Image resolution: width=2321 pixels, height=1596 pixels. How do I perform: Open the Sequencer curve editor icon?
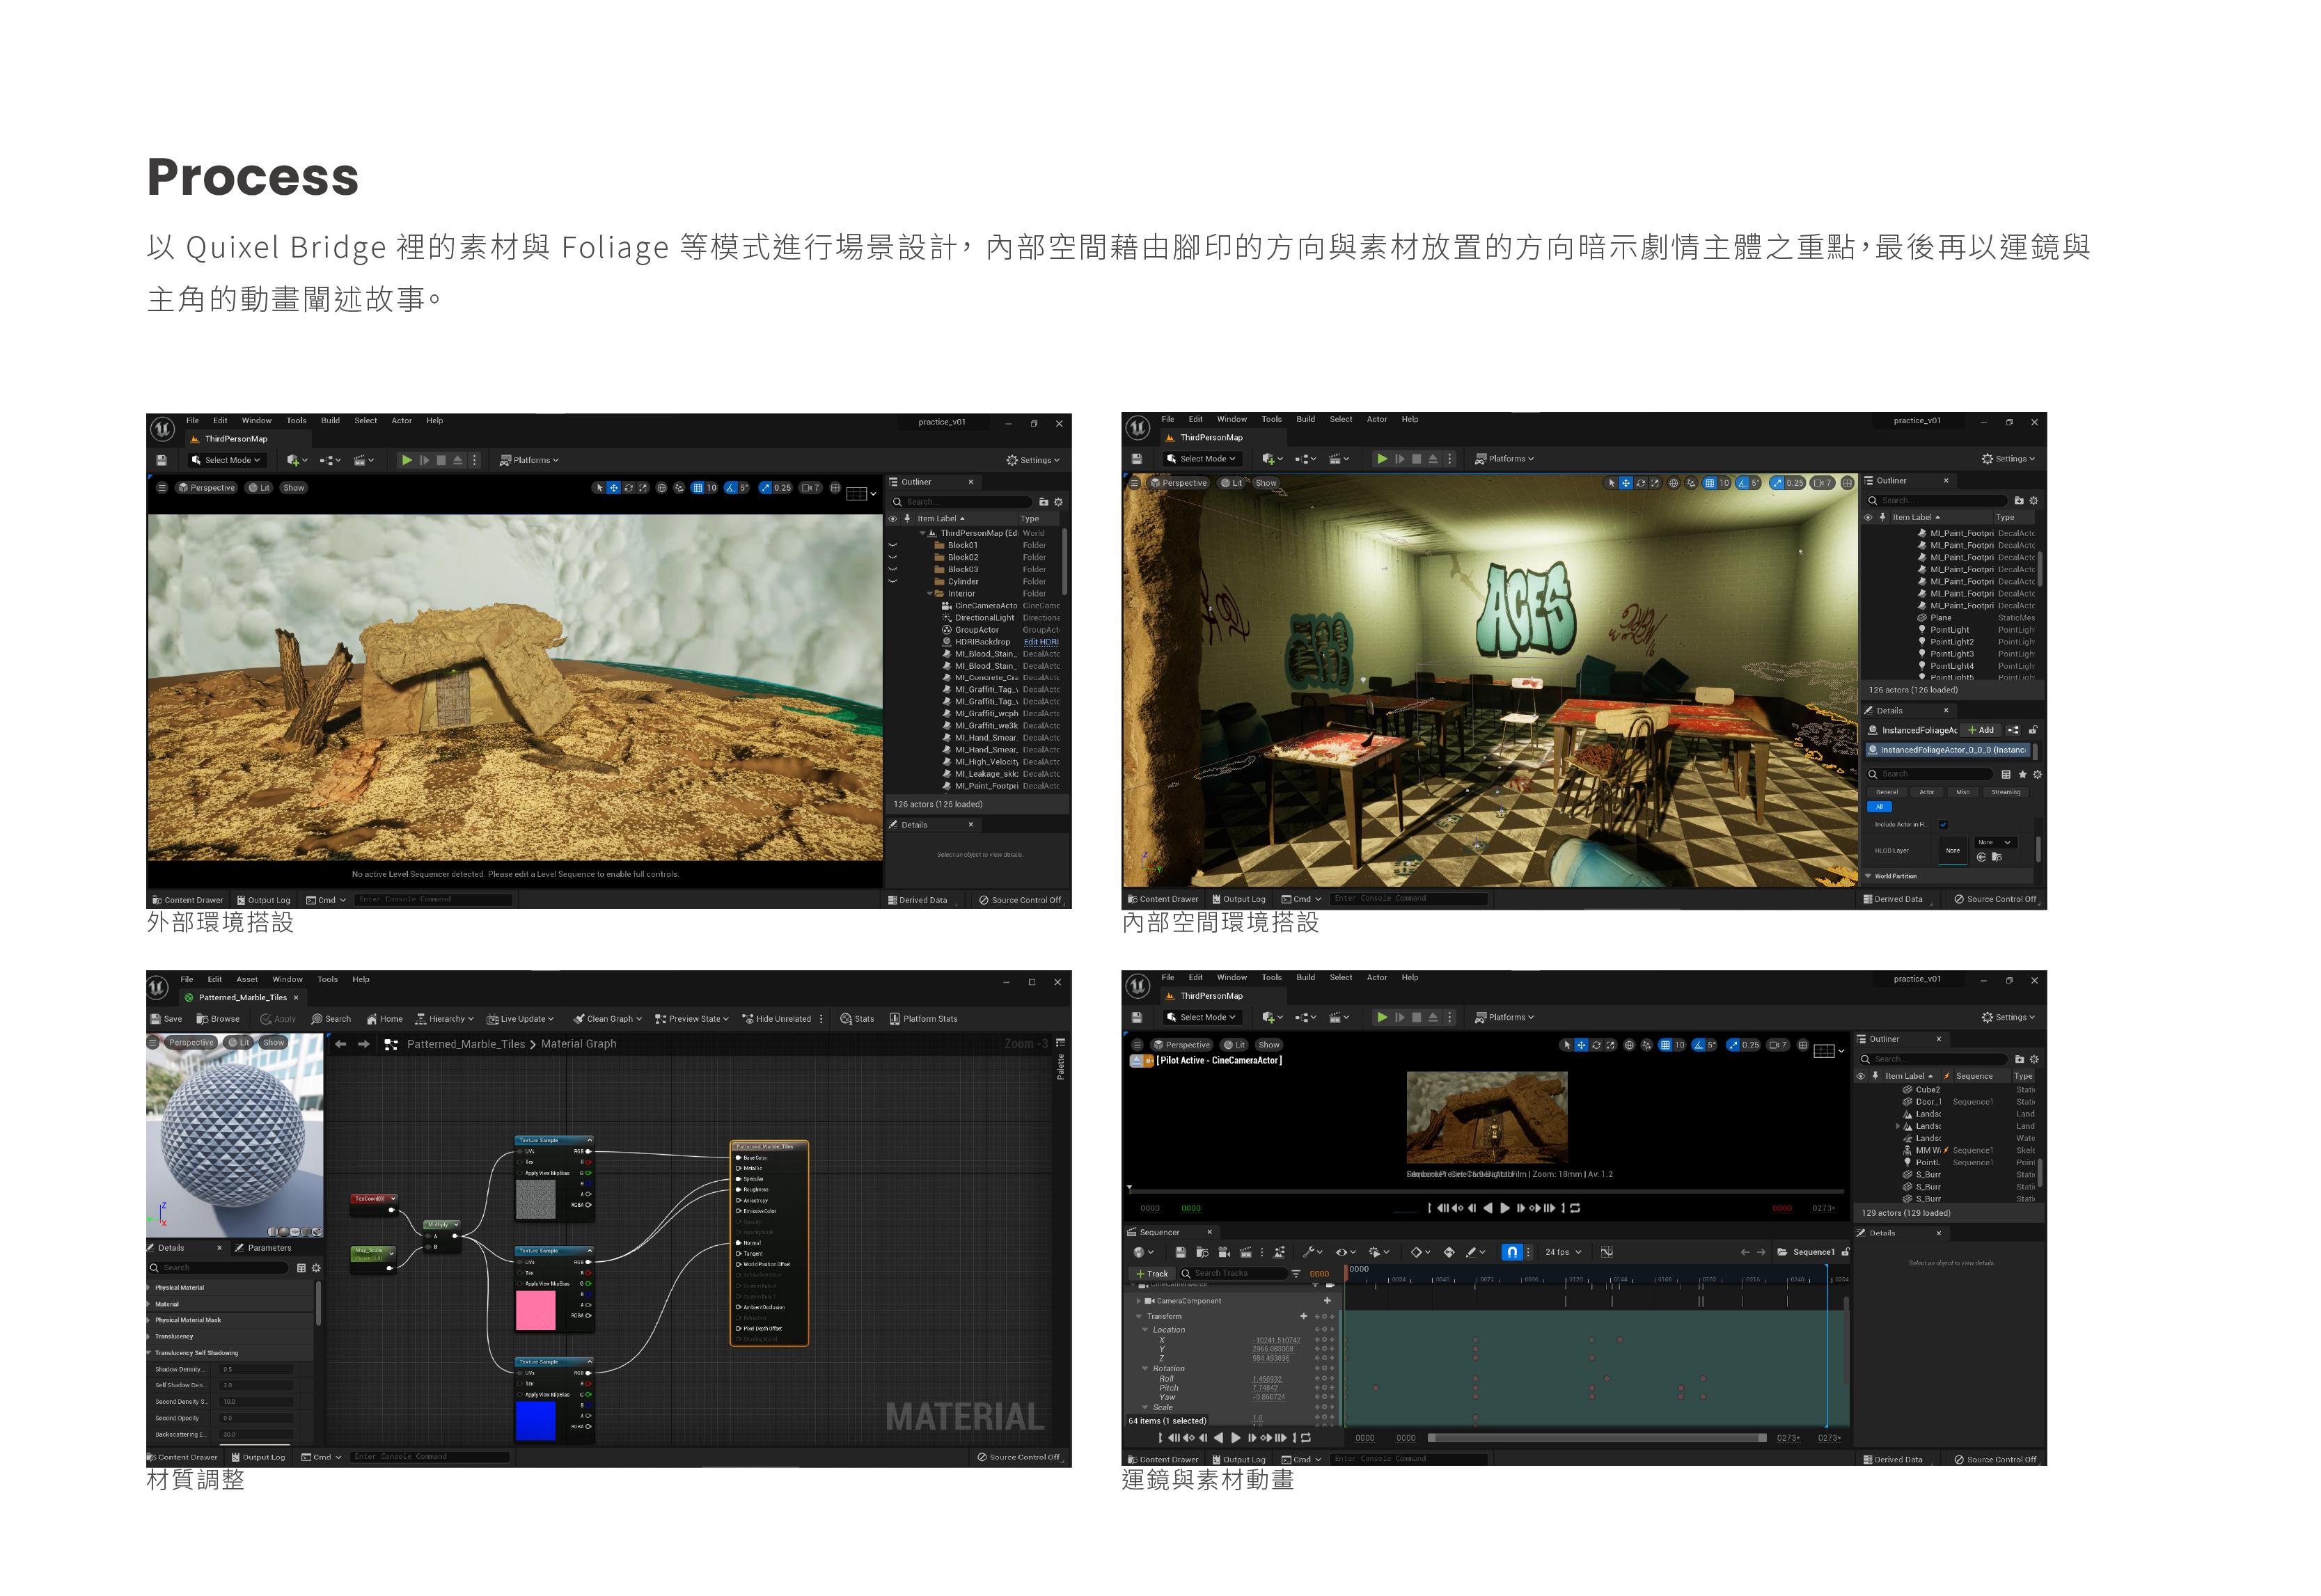pyautogui.click(x=1606, y=1252)
